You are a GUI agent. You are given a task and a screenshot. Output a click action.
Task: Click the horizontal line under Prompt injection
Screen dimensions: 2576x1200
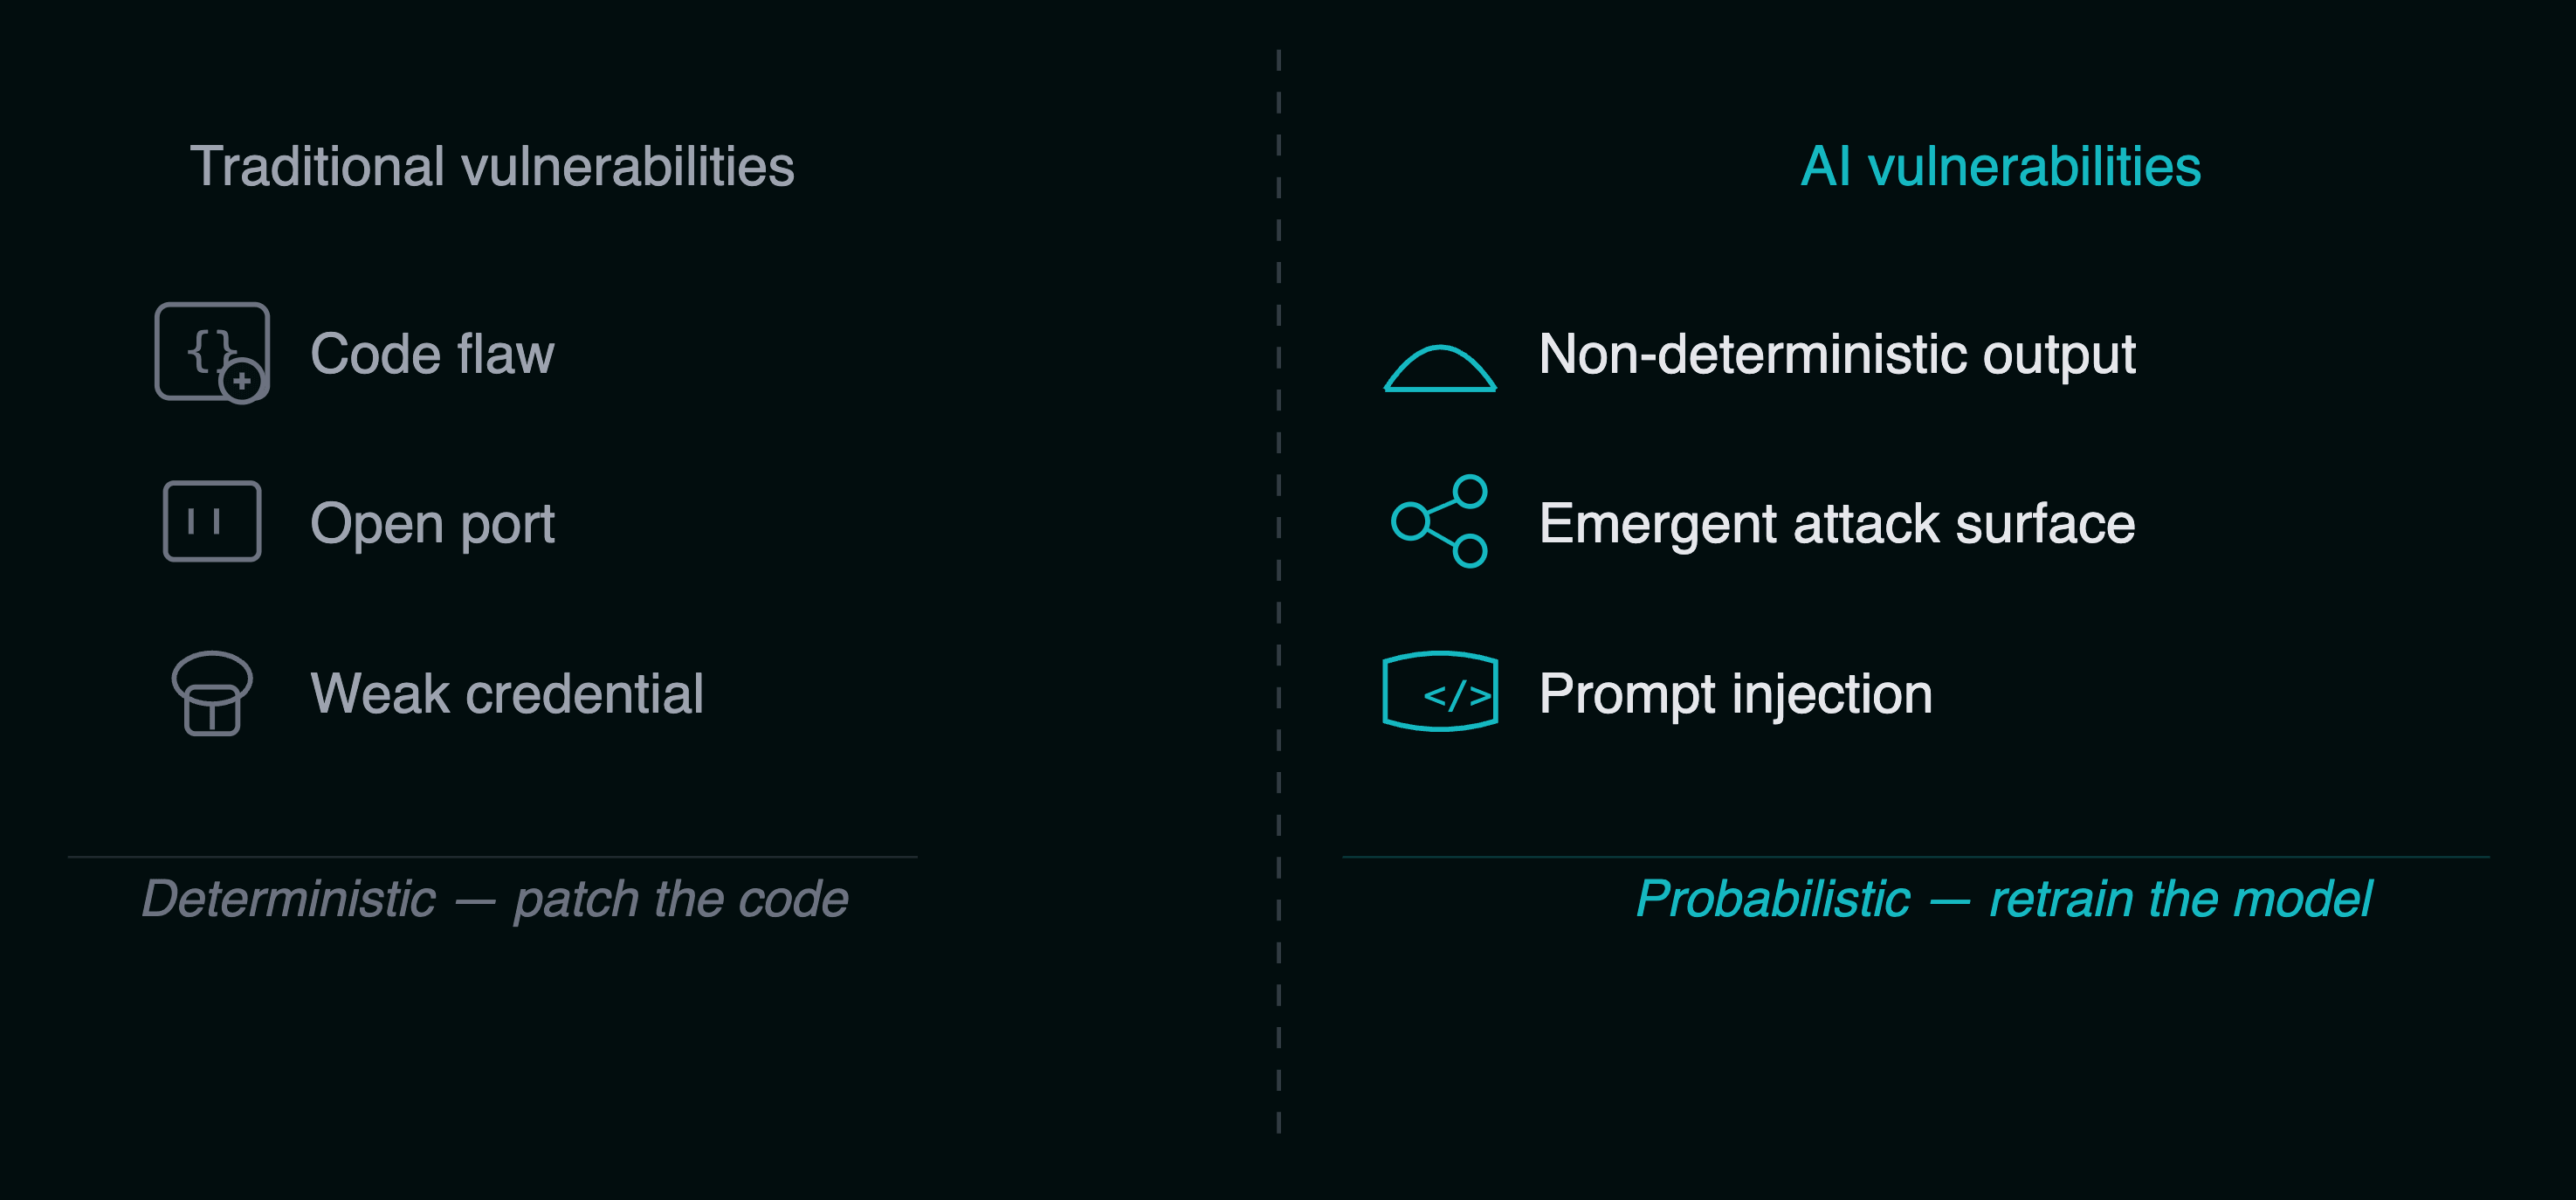click(x=1915, y=857)
